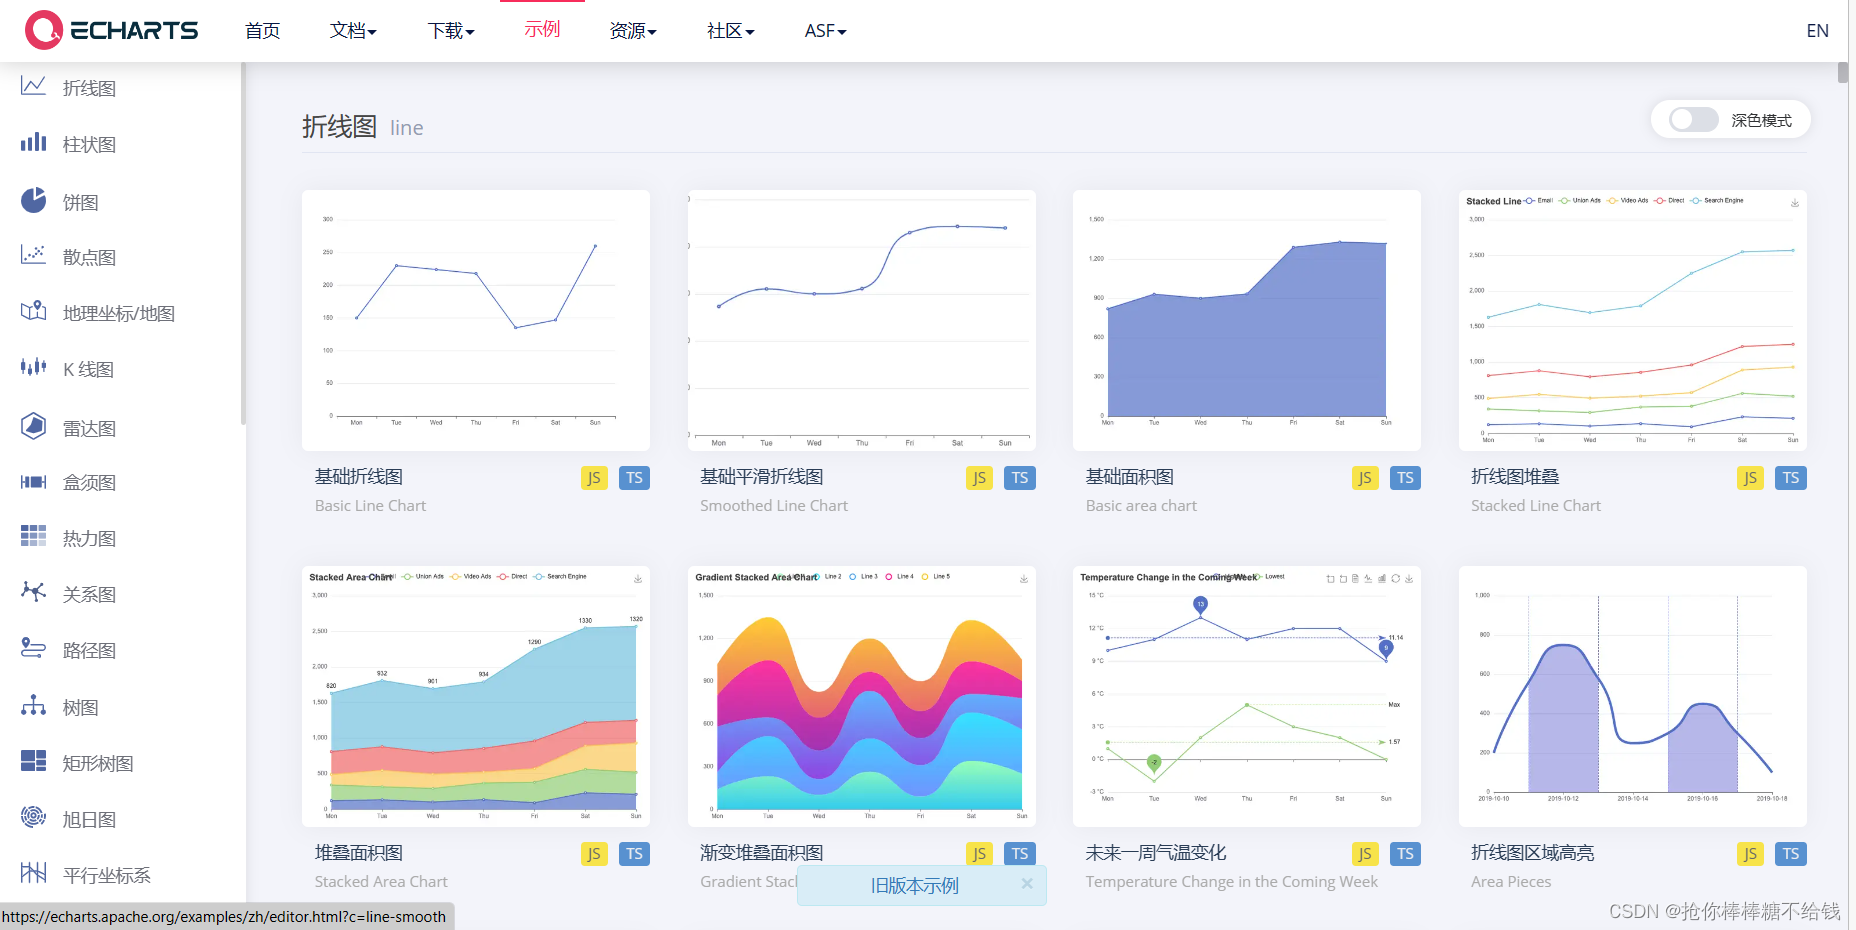
Task: Click the treemap icon in sidebar
Action: coord(34,761)
